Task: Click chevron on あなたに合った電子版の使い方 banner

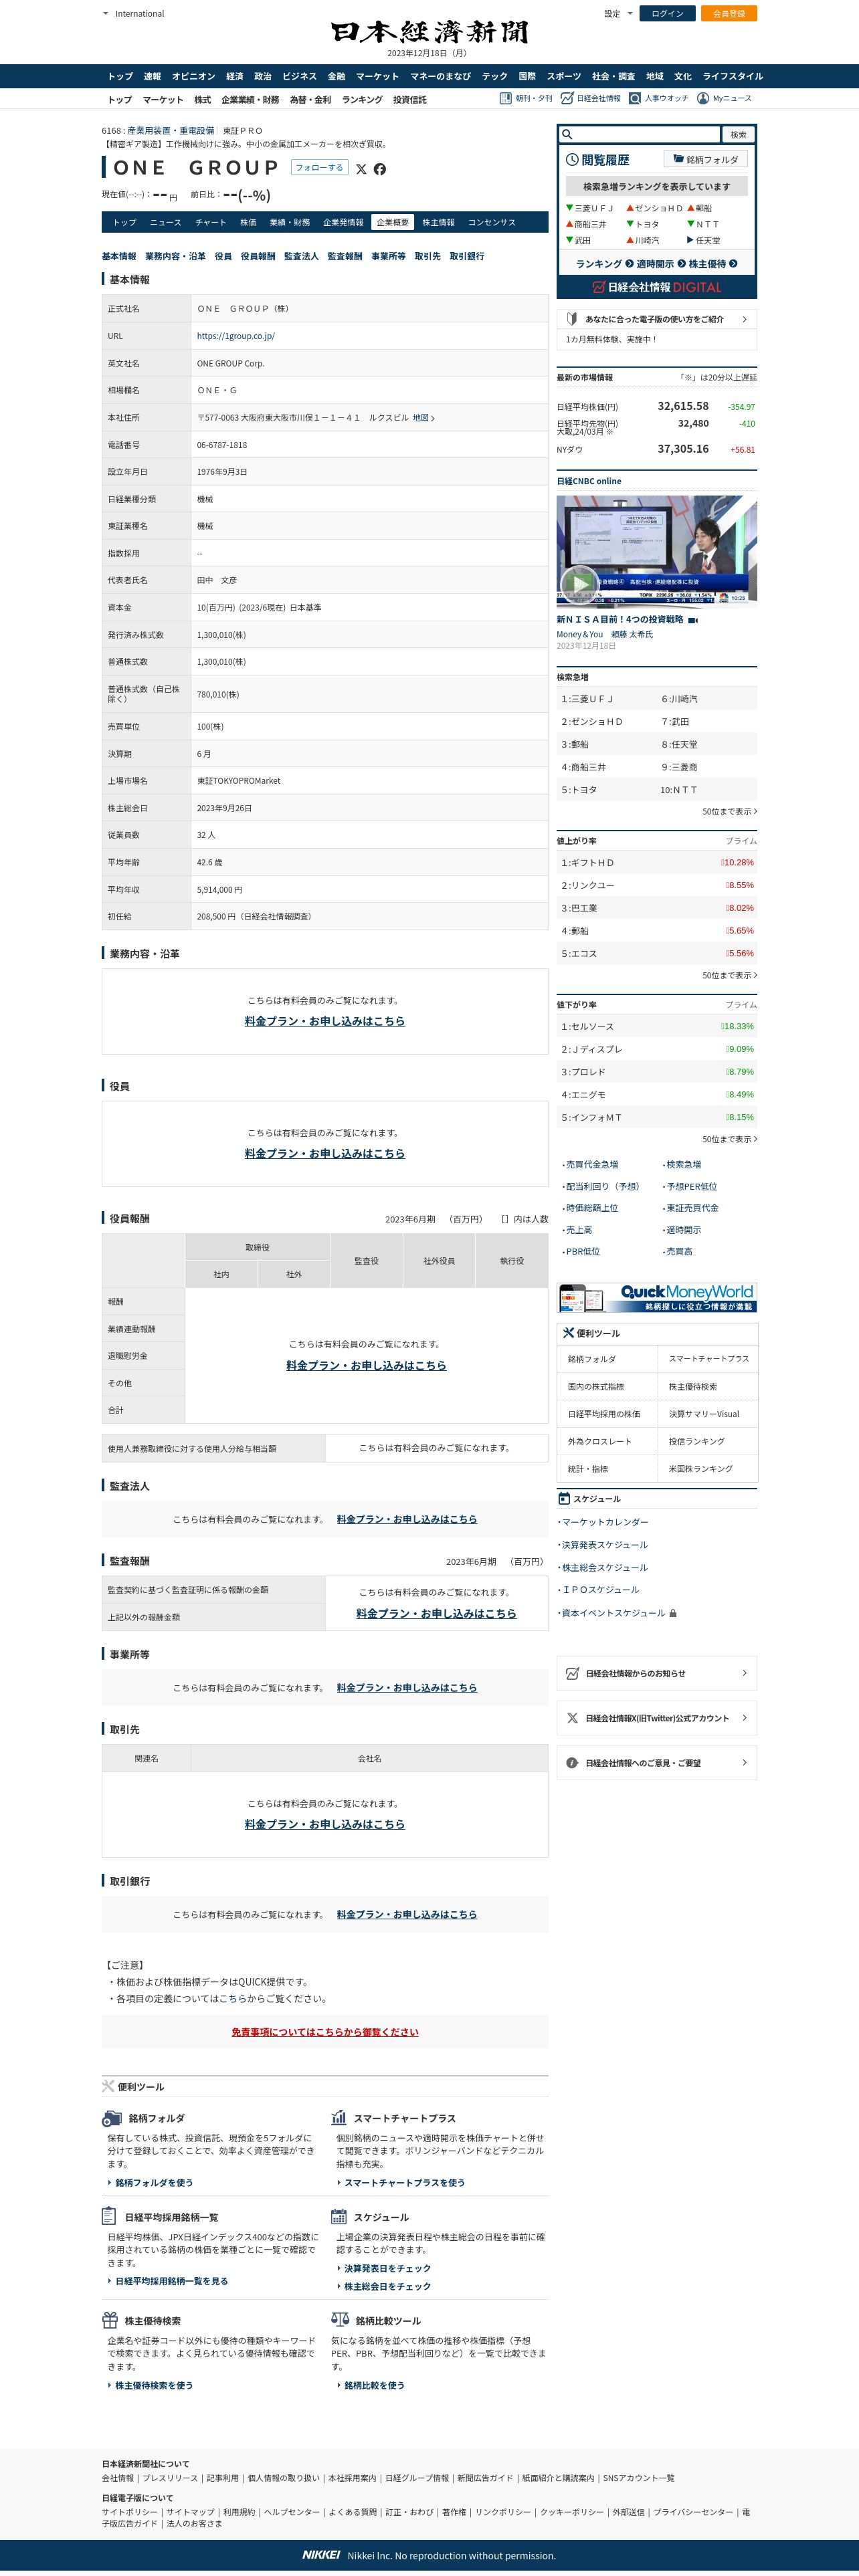Action: 744,319
